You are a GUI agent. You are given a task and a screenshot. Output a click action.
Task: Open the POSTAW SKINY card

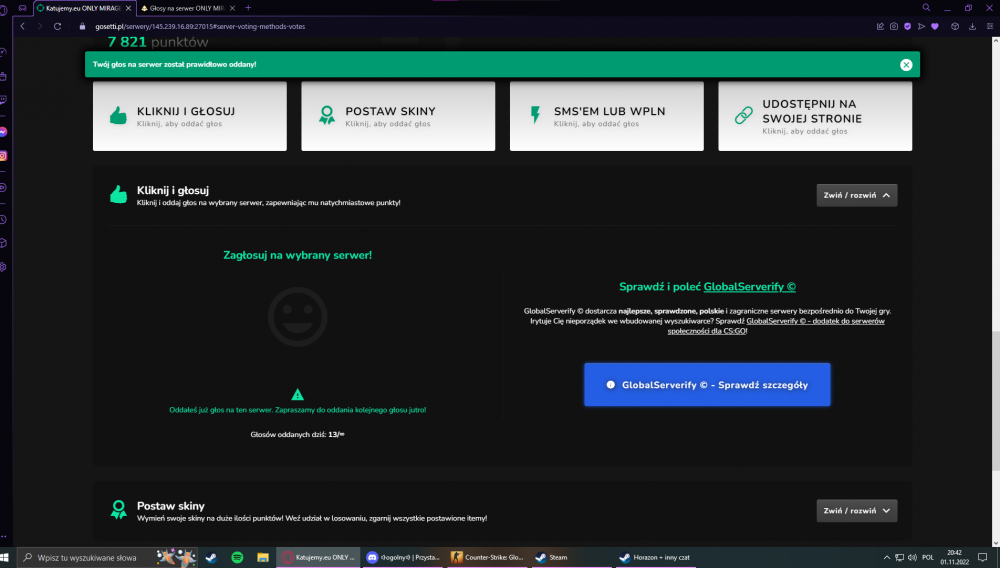[398, 116]
